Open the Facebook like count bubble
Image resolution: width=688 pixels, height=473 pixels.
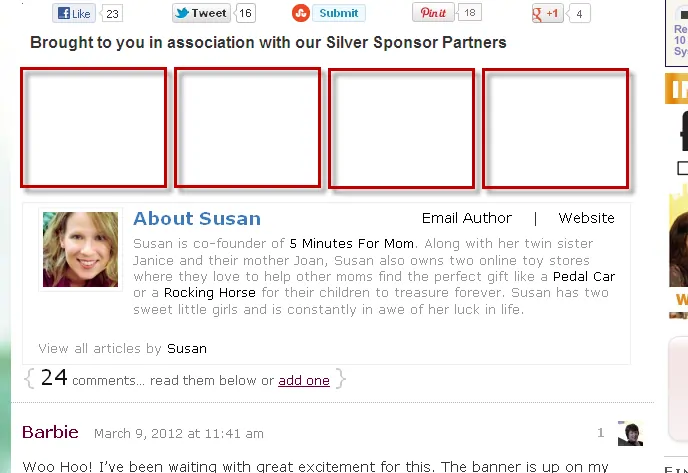coord(112,14)
